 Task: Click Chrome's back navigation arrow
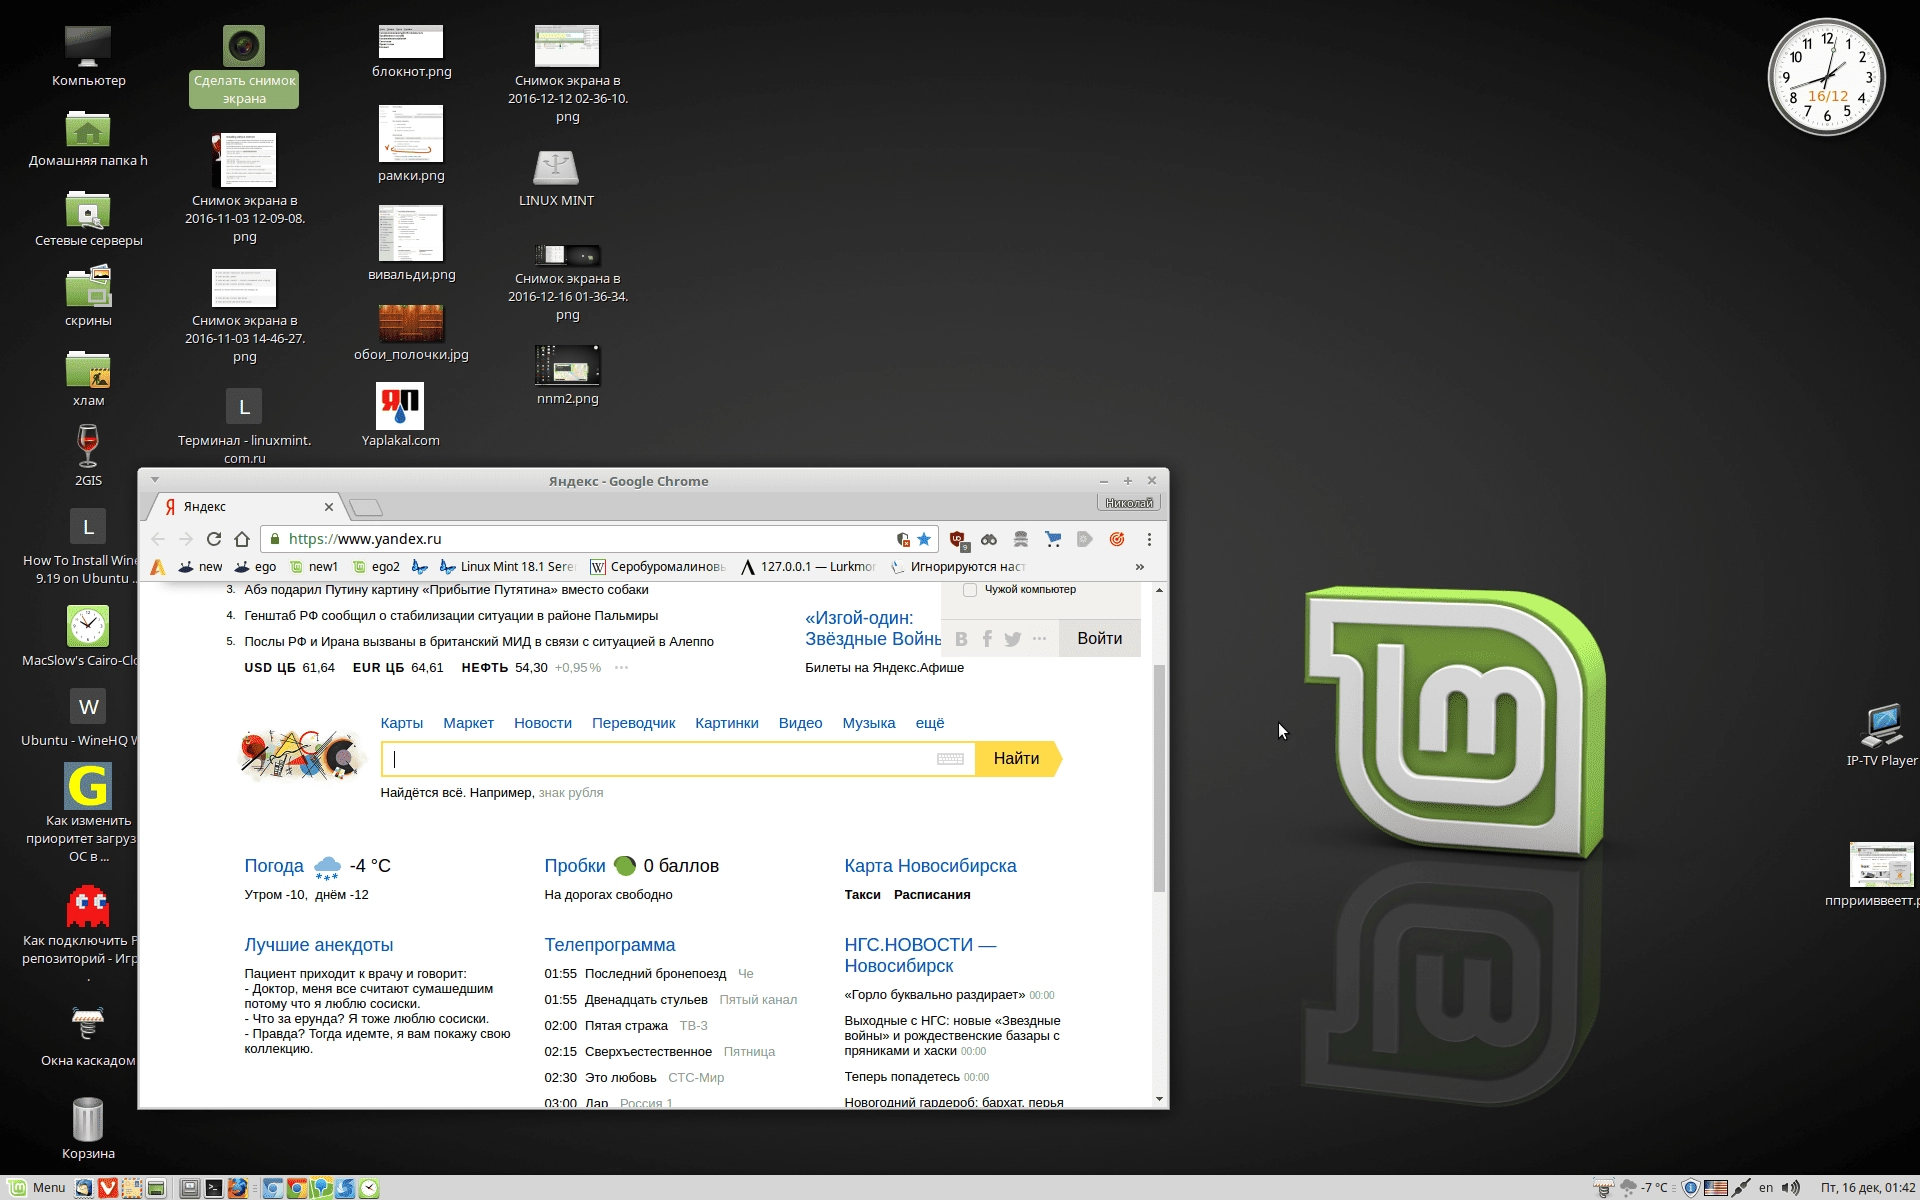click(158, 539)
